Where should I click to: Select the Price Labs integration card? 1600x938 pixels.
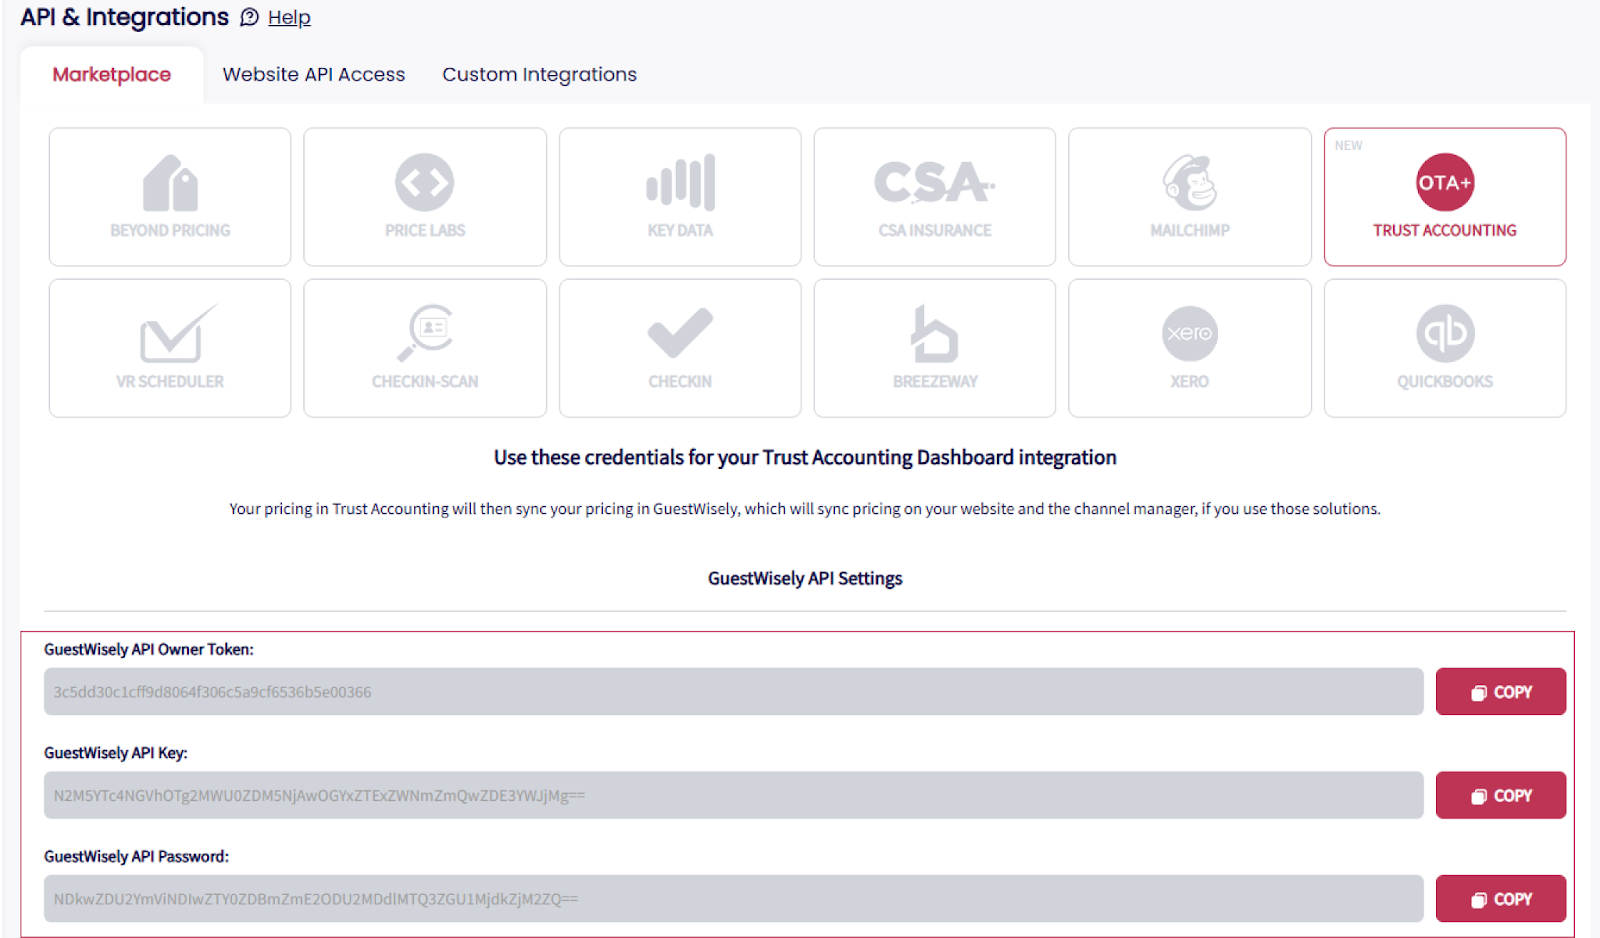[425, 196]
